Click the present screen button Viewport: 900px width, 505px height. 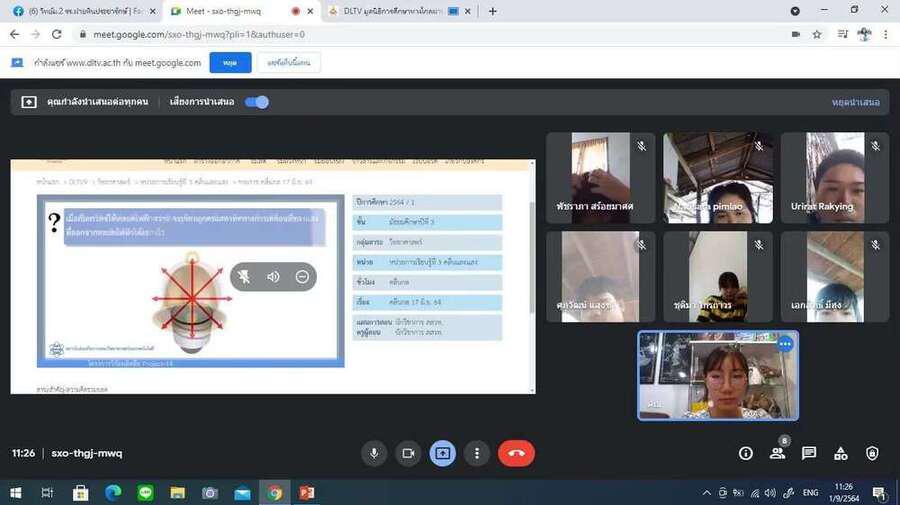coord(442,453)
